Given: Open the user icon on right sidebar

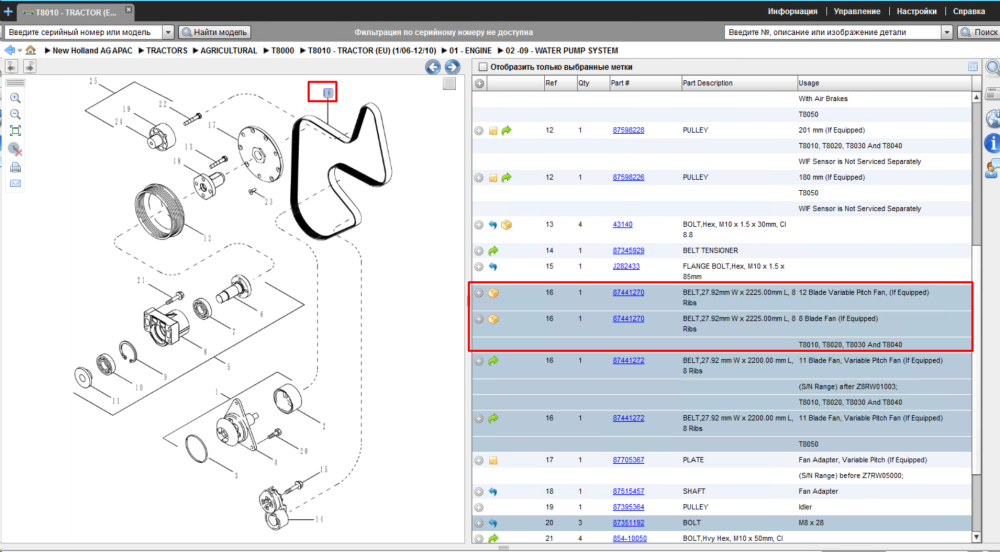Looking at the screenshot, I should 992,169.
